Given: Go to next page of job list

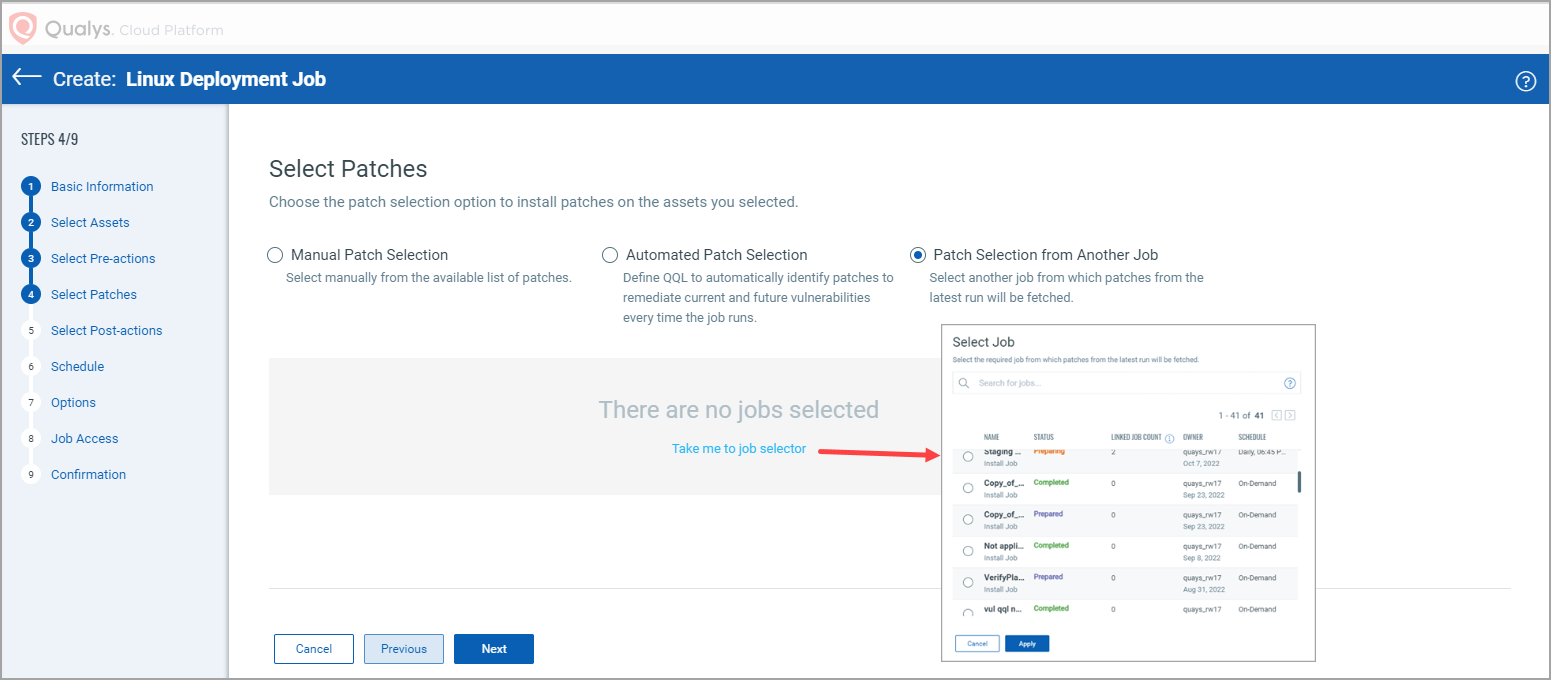Looking at the screenshot, I should (x=1290, y=415).
